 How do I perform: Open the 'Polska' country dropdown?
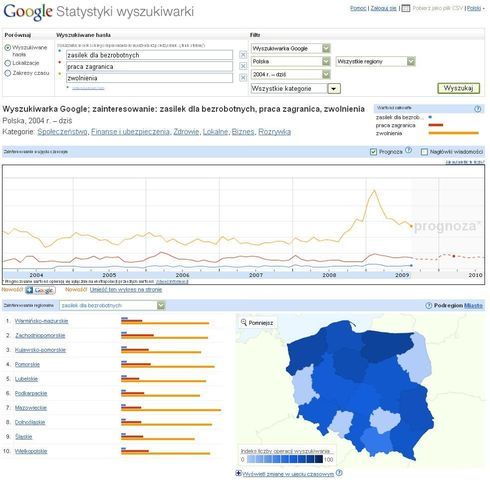291,61
